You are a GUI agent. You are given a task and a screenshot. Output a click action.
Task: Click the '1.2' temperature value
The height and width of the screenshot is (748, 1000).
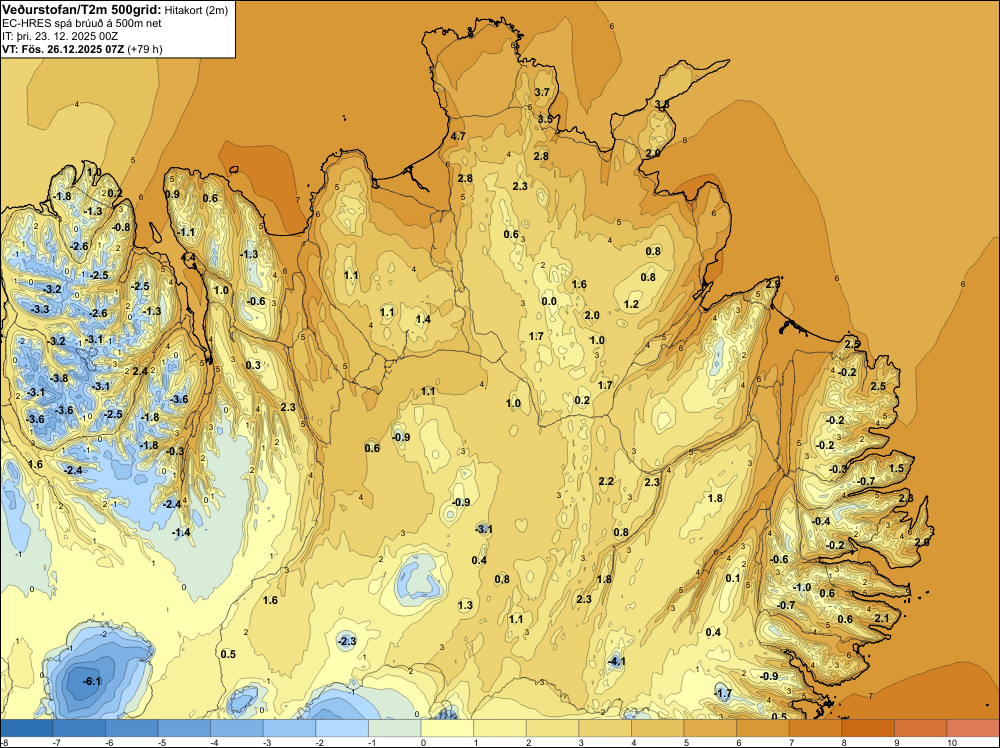[x=631, y=304]
